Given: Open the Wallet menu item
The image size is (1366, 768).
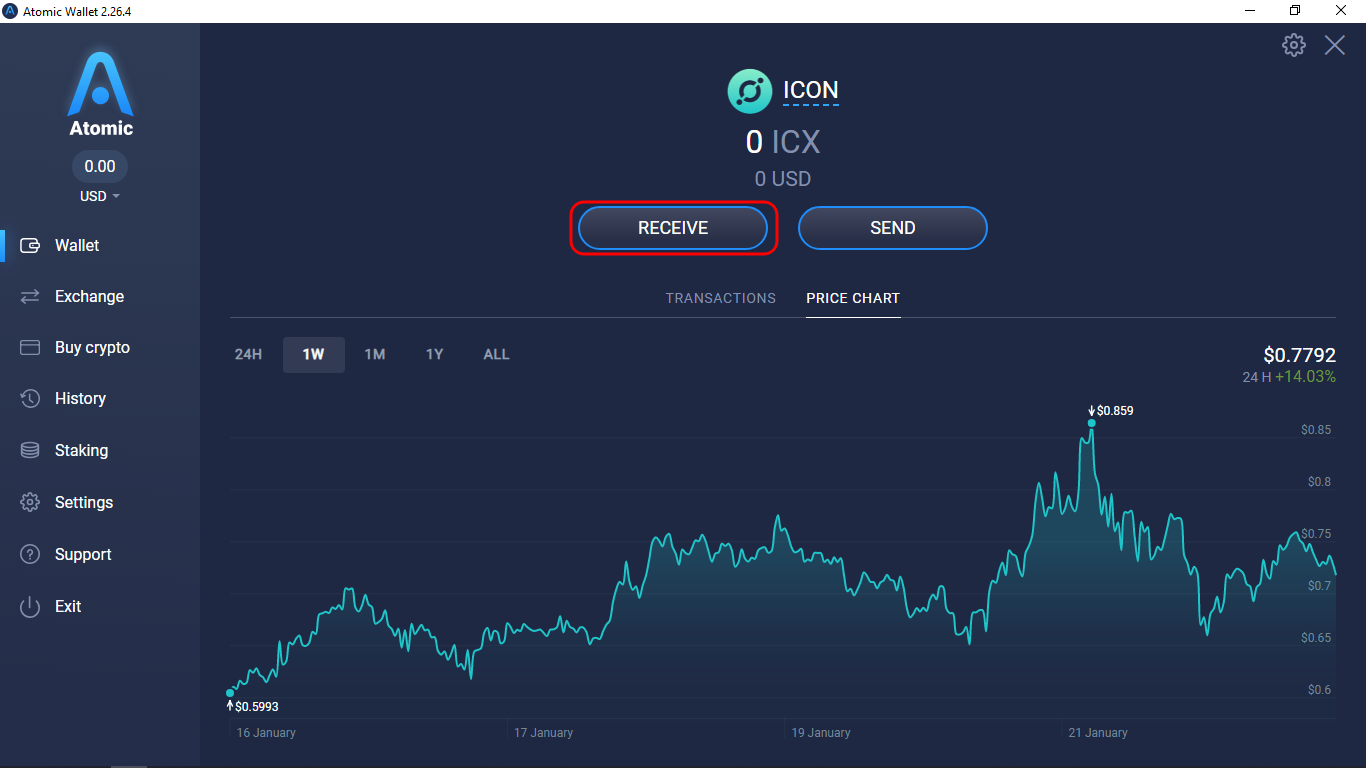Looking at the screenshot, I should (x=77, y=245).
